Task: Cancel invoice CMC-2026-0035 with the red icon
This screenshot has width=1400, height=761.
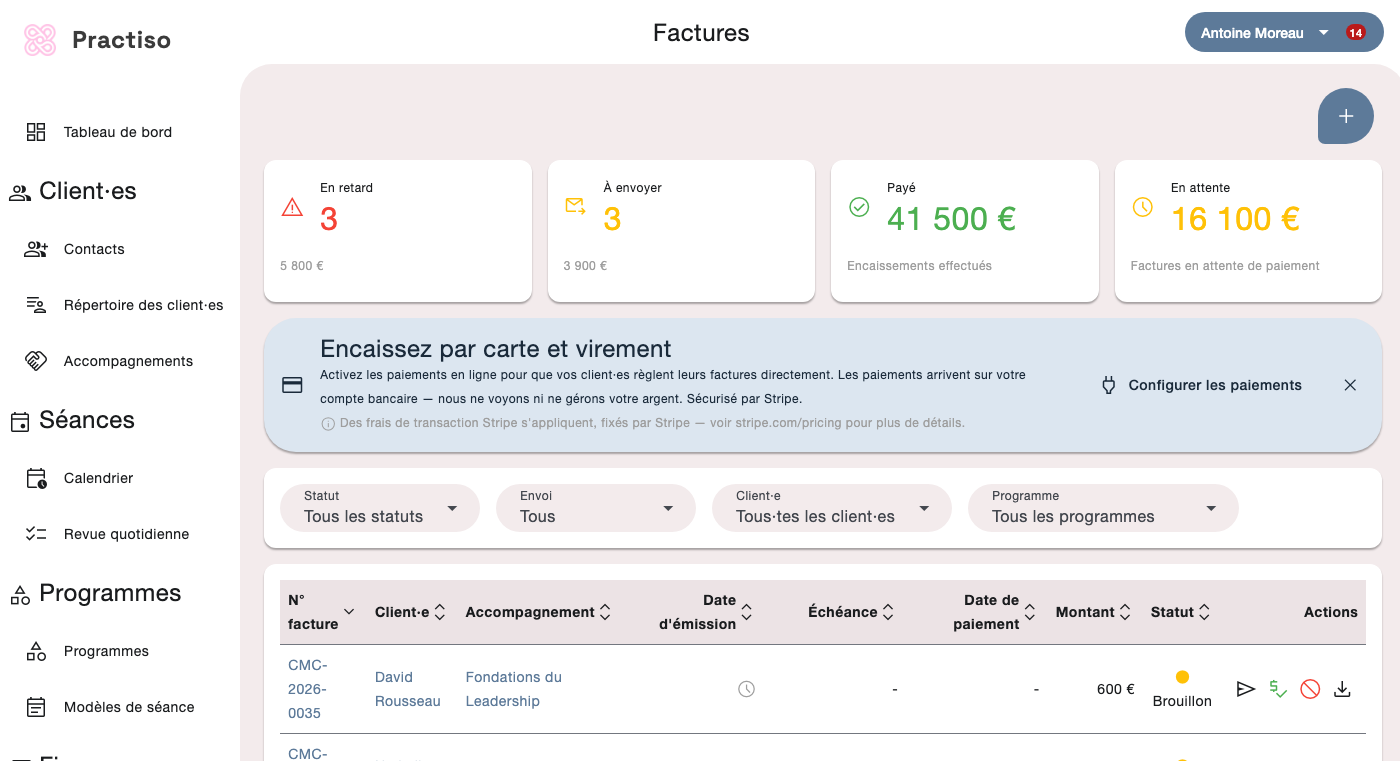Action: point(1310,689)
